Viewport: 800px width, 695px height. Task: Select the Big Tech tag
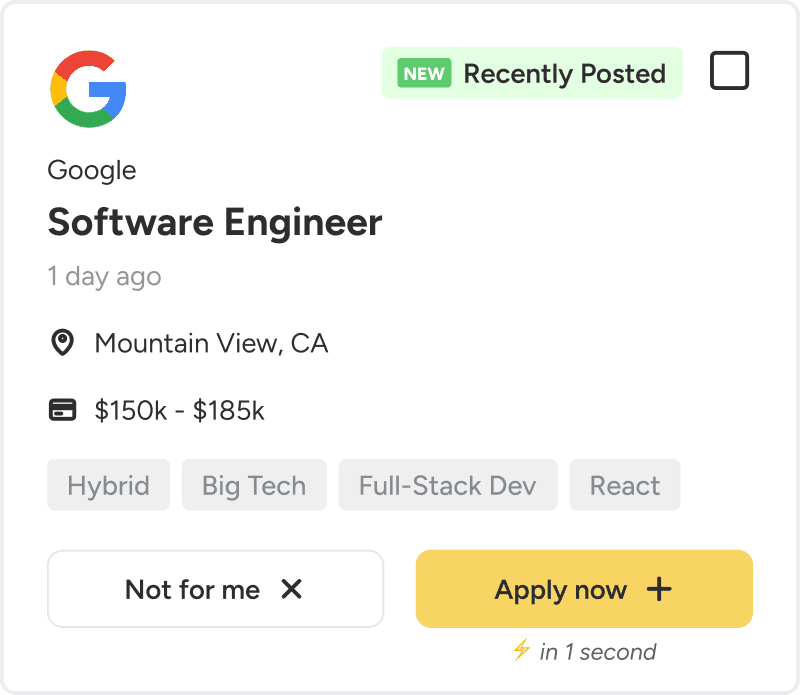(x=254, y=486)
